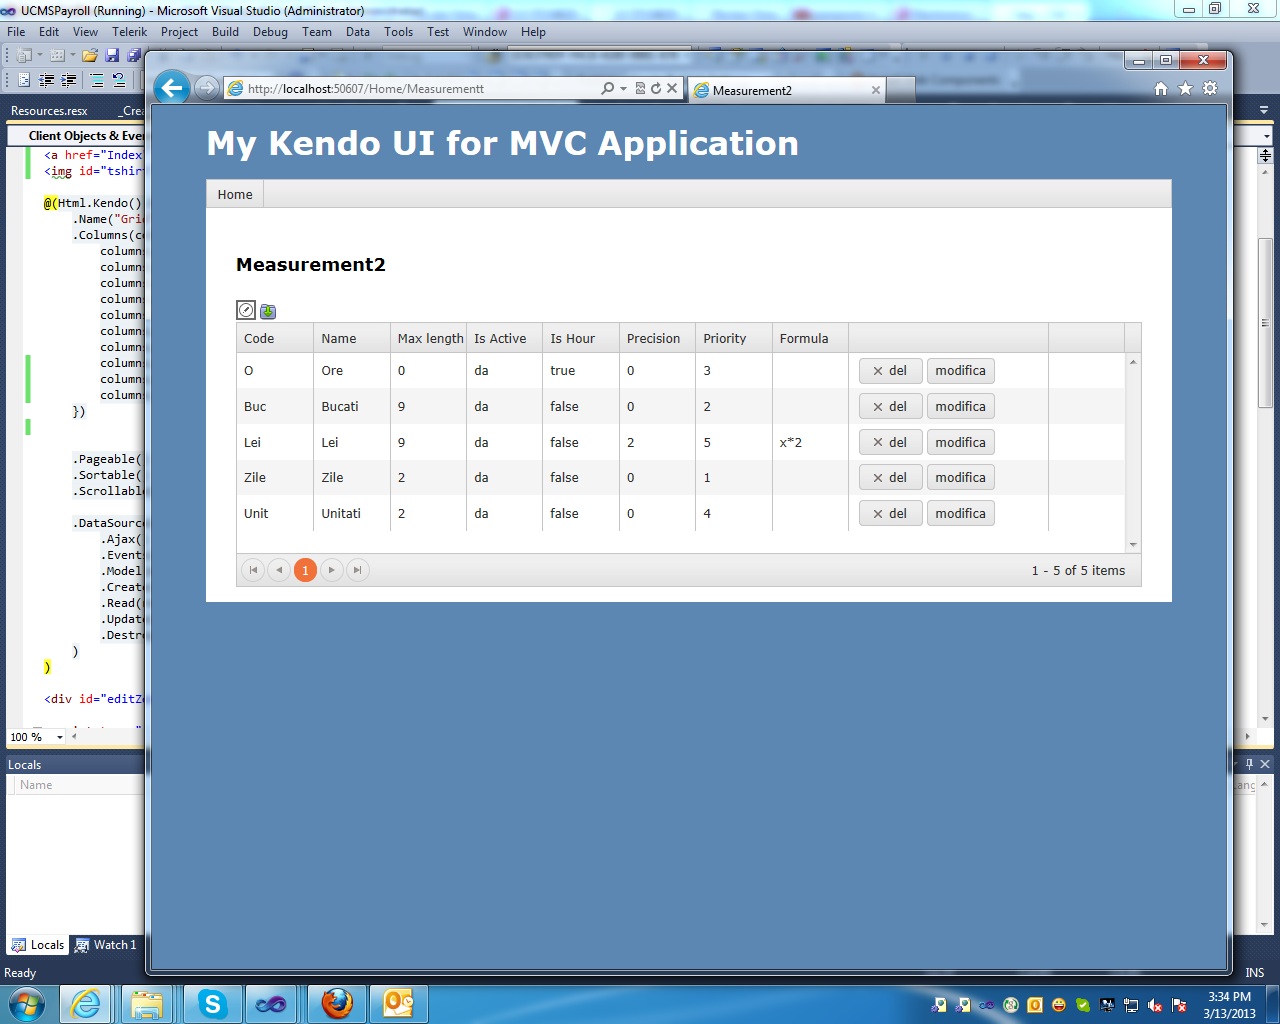
Task: Switch to the Locals tab in Visual Studio
Action: 38,945
